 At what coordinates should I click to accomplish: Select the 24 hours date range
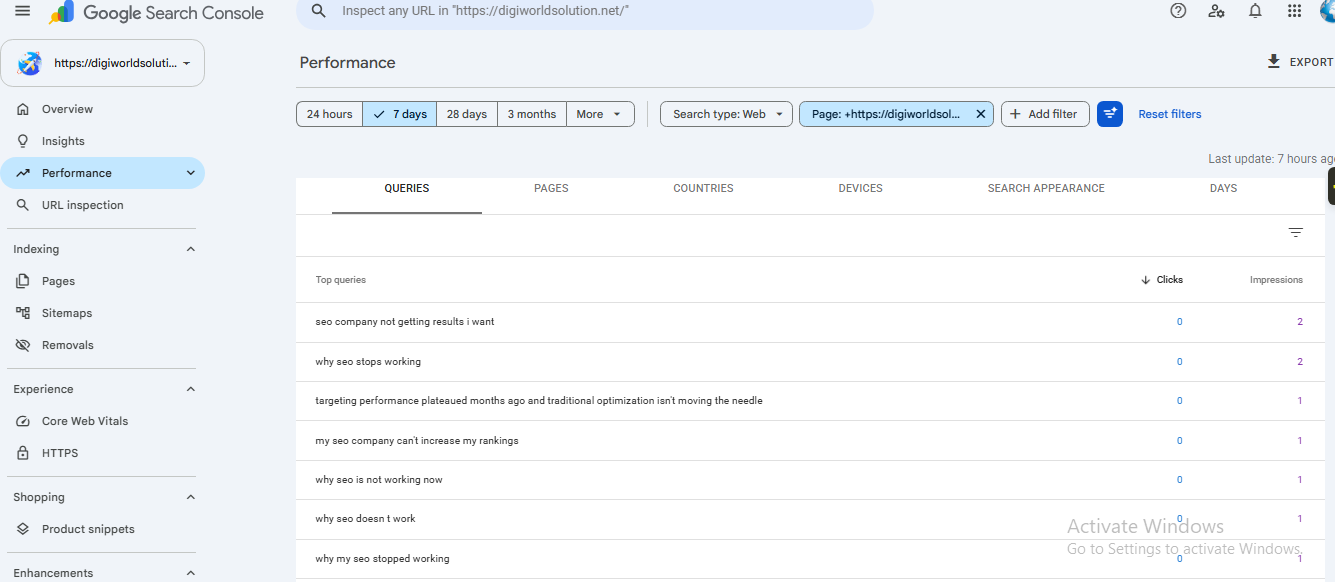point(329,114)
